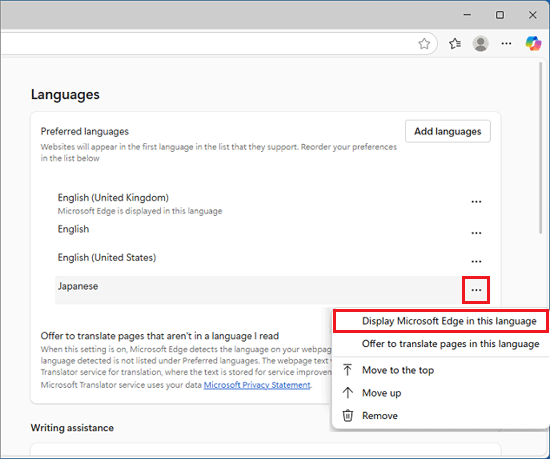
Task: Click the Move up arrow icon
Action: 347,393
